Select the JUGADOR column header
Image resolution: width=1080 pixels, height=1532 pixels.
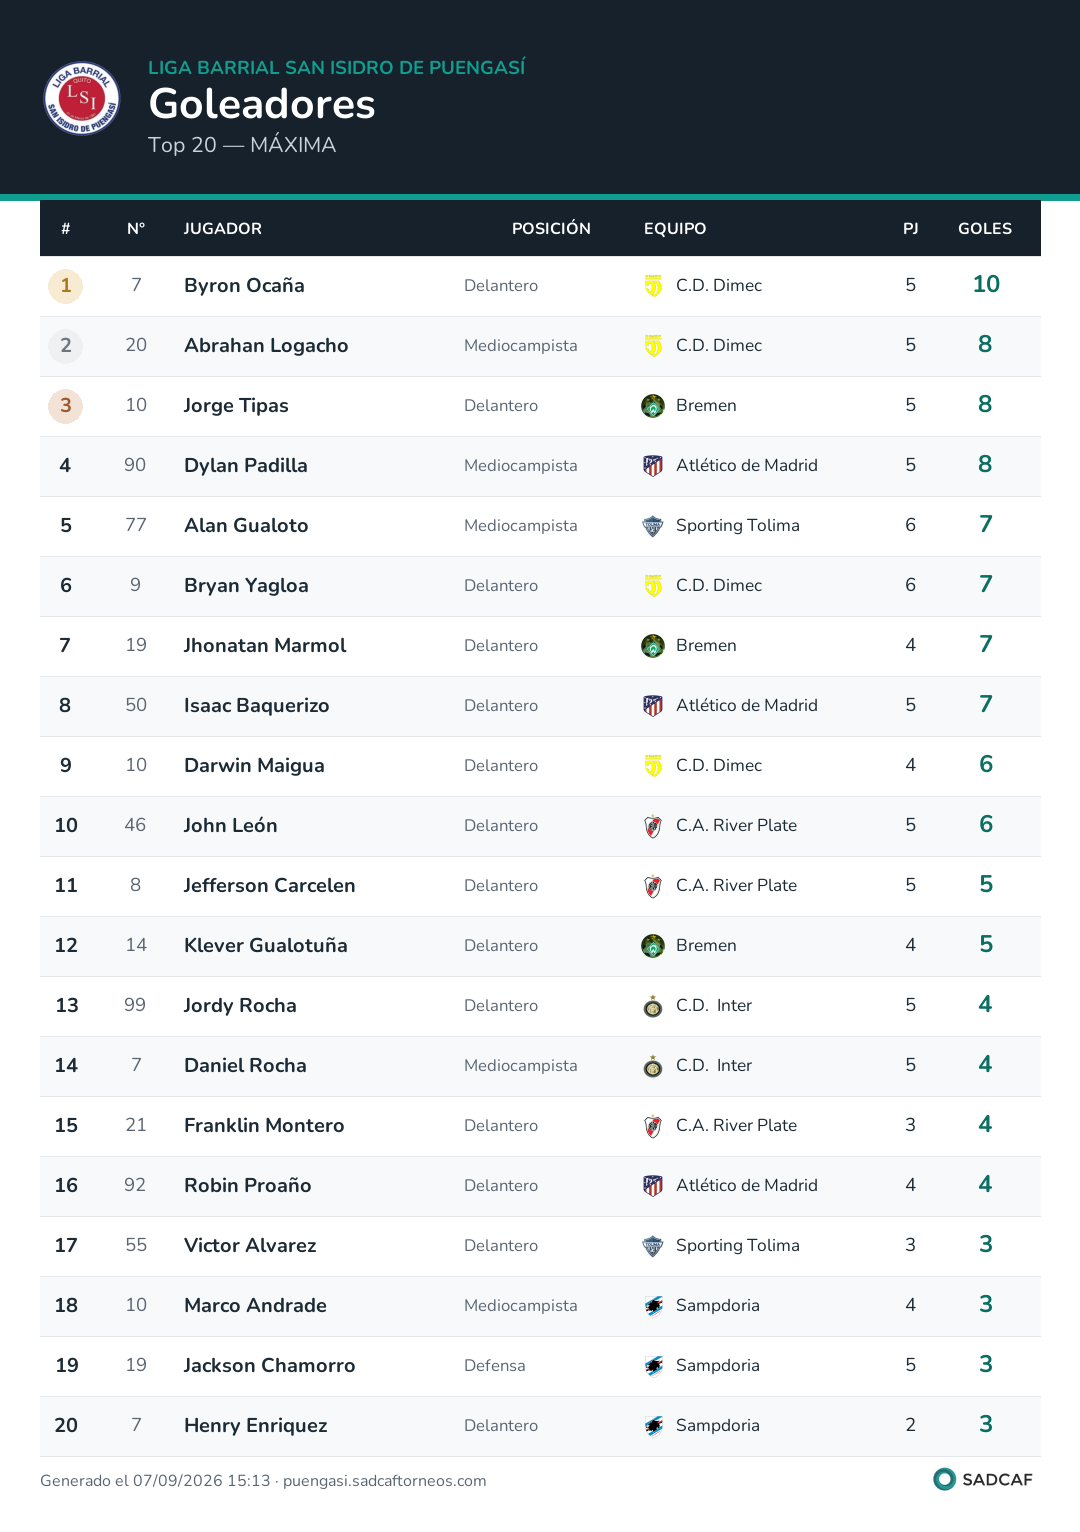point(223,229)
